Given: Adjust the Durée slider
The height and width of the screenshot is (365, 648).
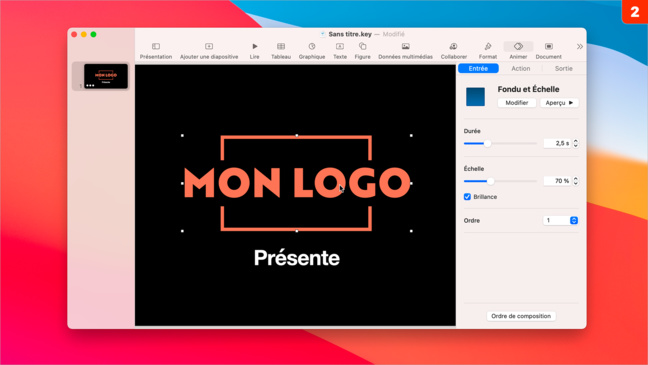Looking at the screenshot, I should click(488, 143).
